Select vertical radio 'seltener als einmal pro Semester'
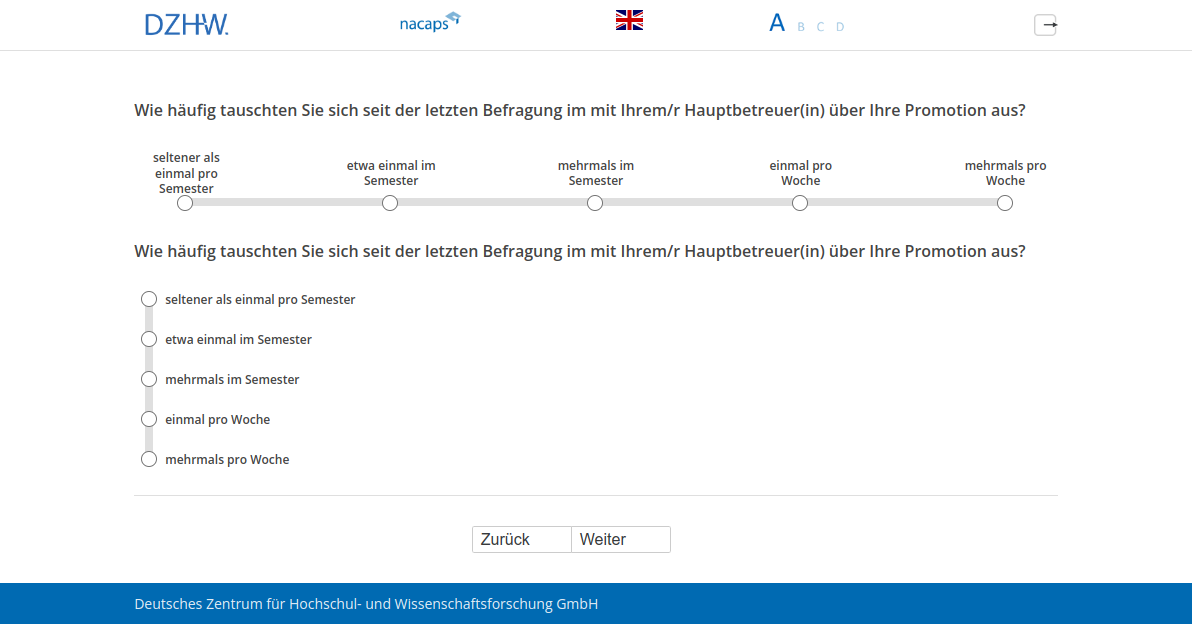 pyautogui.click(x=149, y=299)
